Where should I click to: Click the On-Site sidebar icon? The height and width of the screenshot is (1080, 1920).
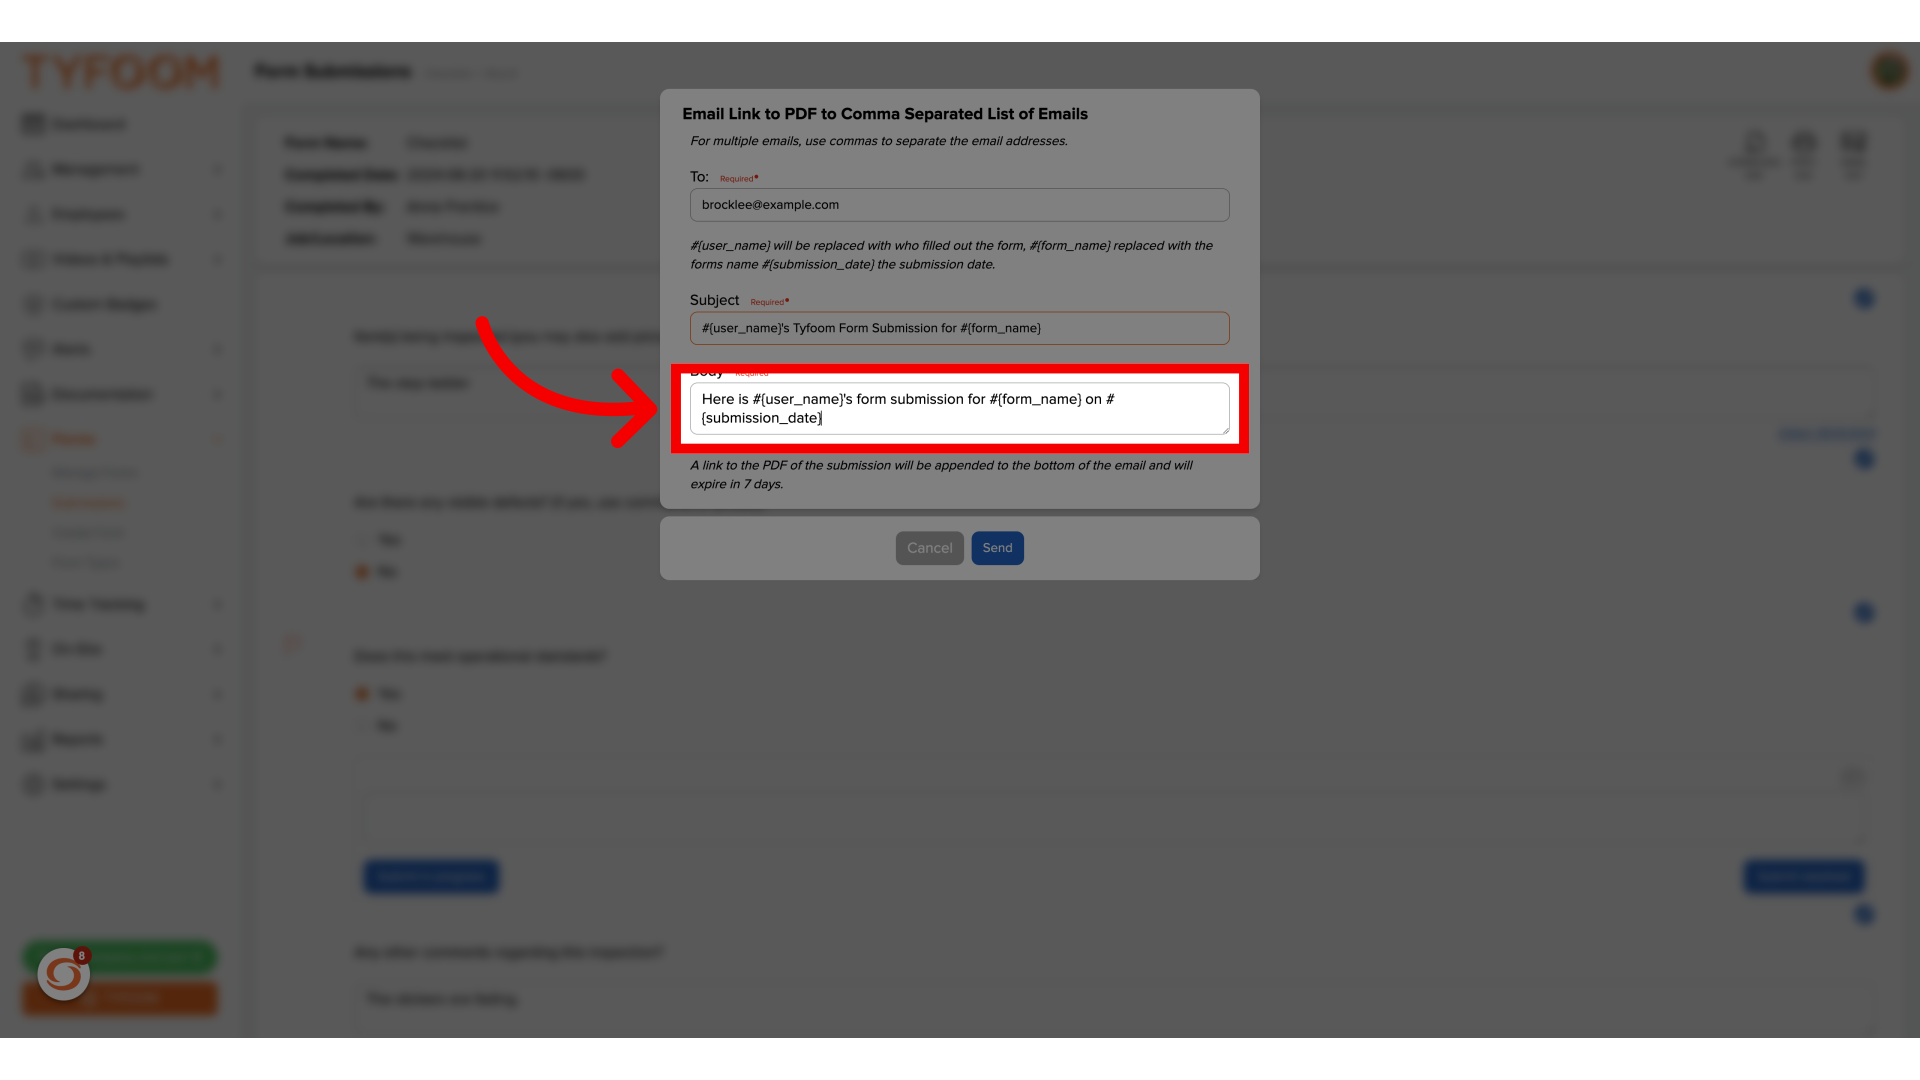coord(33,649)
